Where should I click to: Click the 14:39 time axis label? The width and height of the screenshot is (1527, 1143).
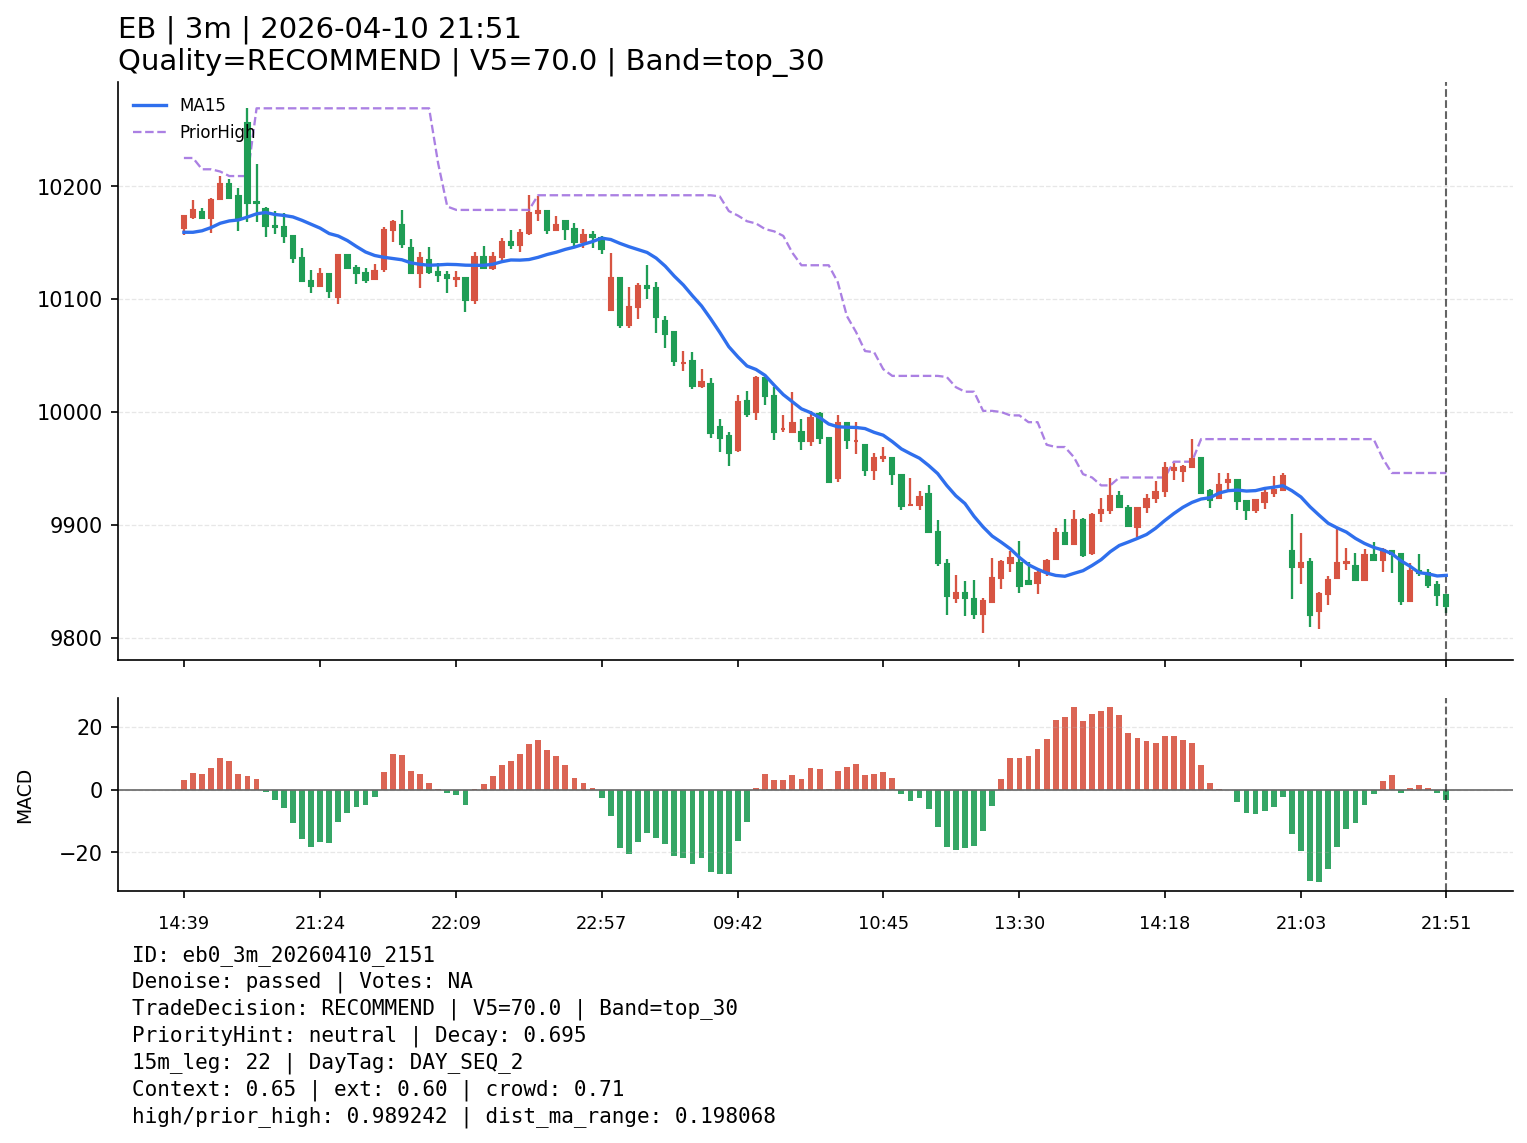[183, 923]
